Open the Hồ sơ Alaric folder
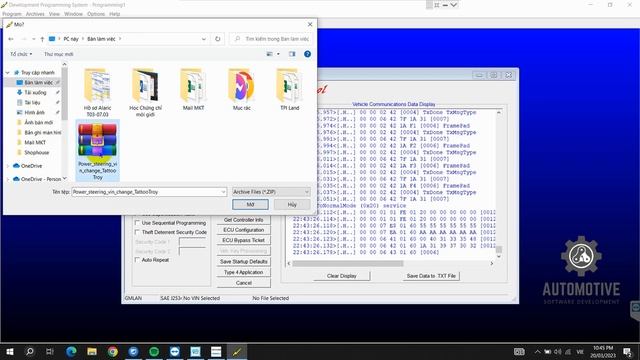This screenshot has height=360, width=640. point(97,93)
